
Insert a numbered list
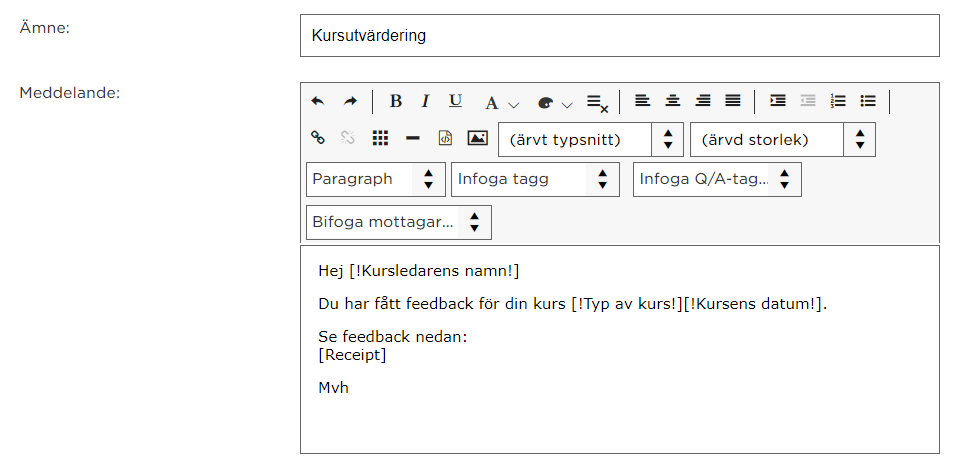[838, 101]
